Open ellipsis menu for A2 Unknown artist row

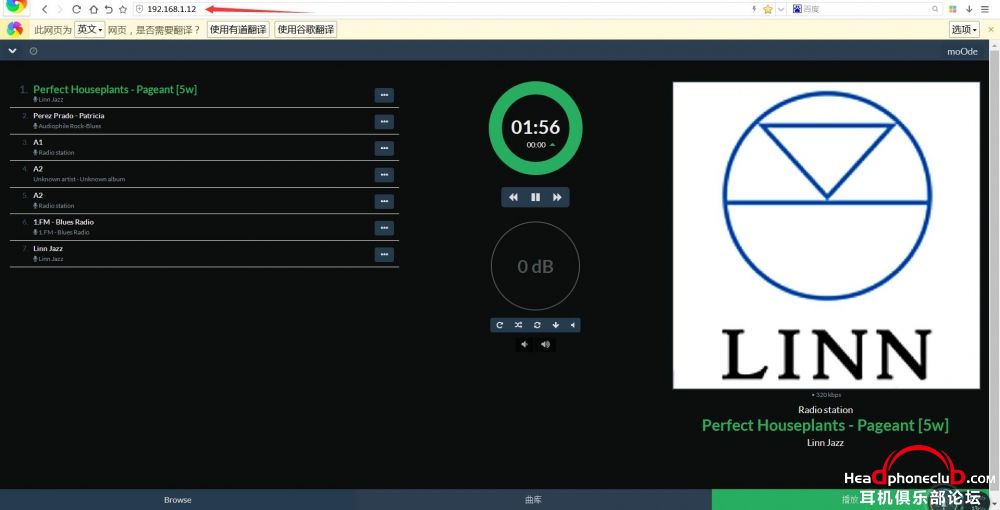tap(384, 175)
